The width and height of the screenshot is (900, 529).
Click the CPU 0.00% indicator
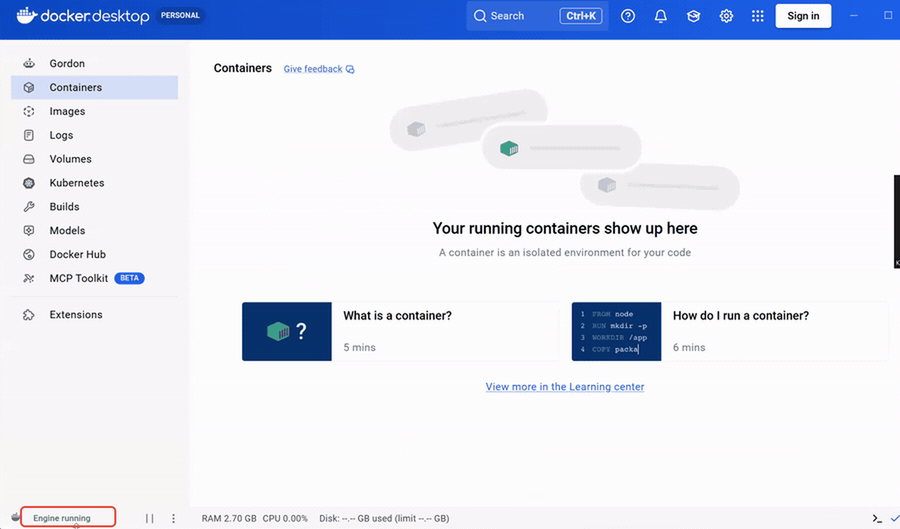click(285, 518)
